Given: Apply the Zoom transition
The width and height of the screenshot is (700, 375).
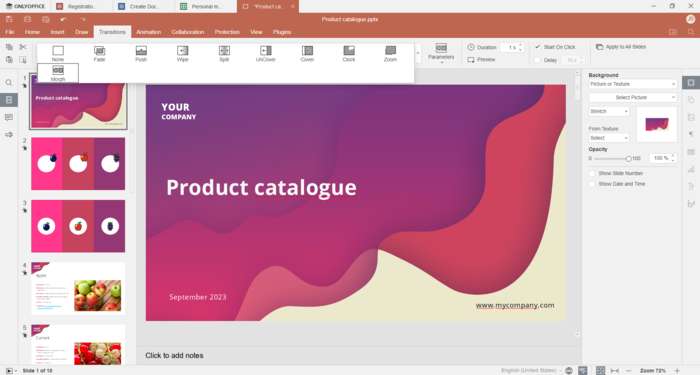Looking at the screenshot, I should pos(390,54).
